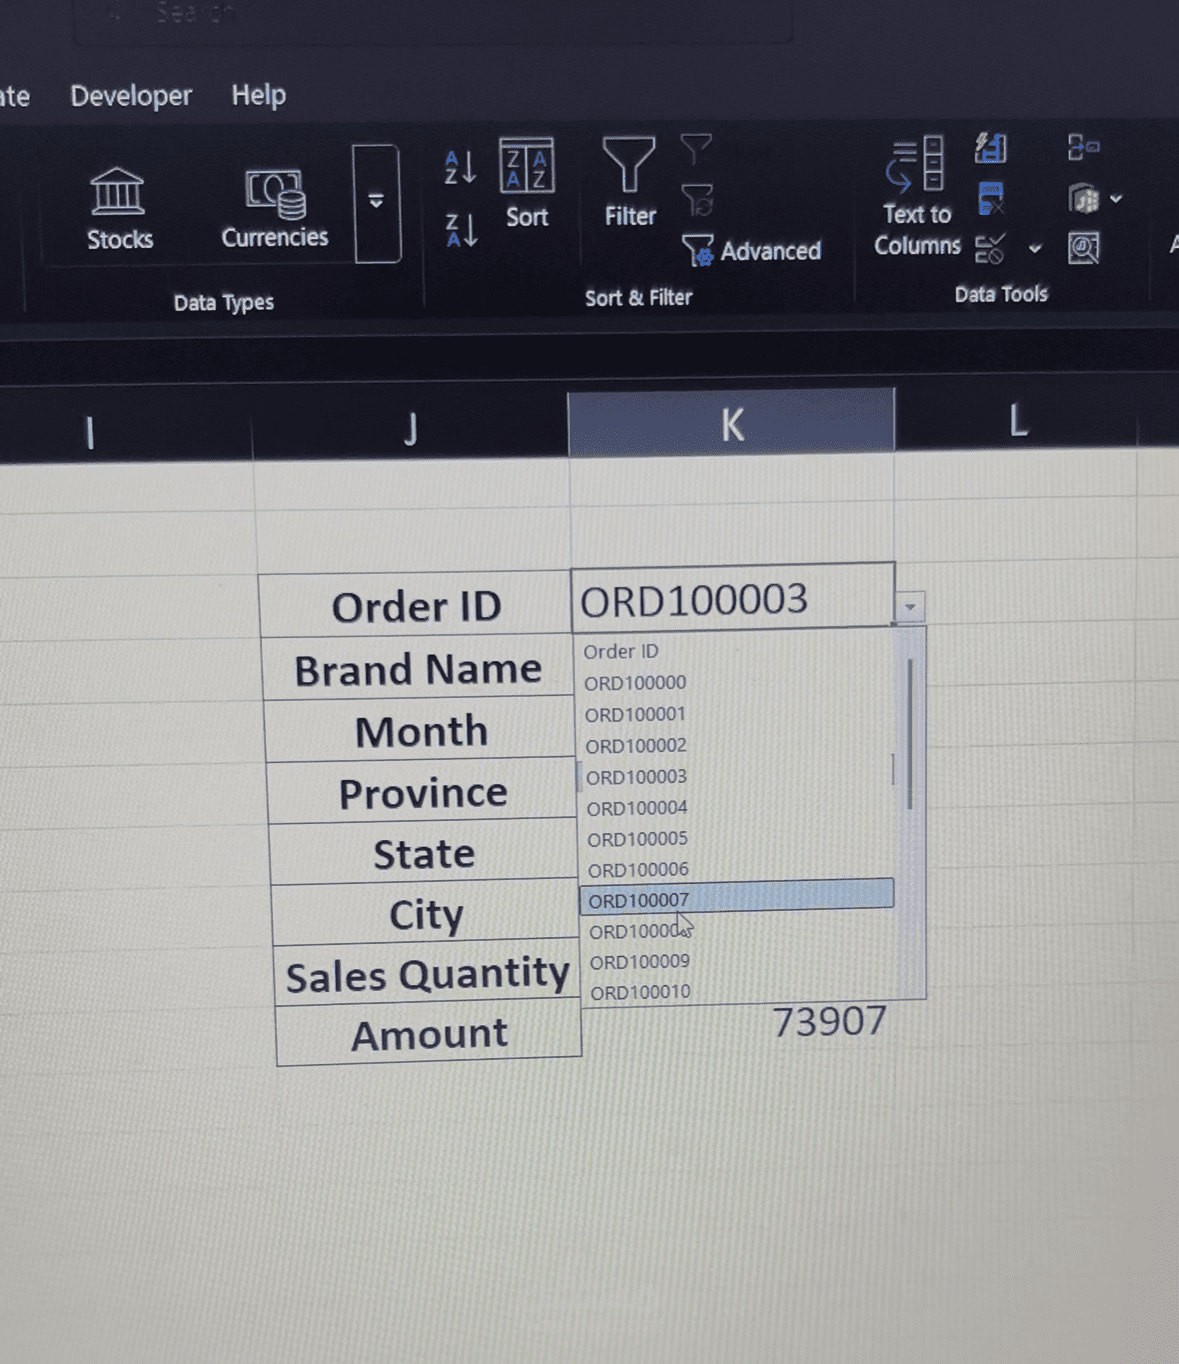The width and height of the screenshot is (1179, 1364).
Task: Click the magnifier table icon in Data Tools
Action: 1084,247
